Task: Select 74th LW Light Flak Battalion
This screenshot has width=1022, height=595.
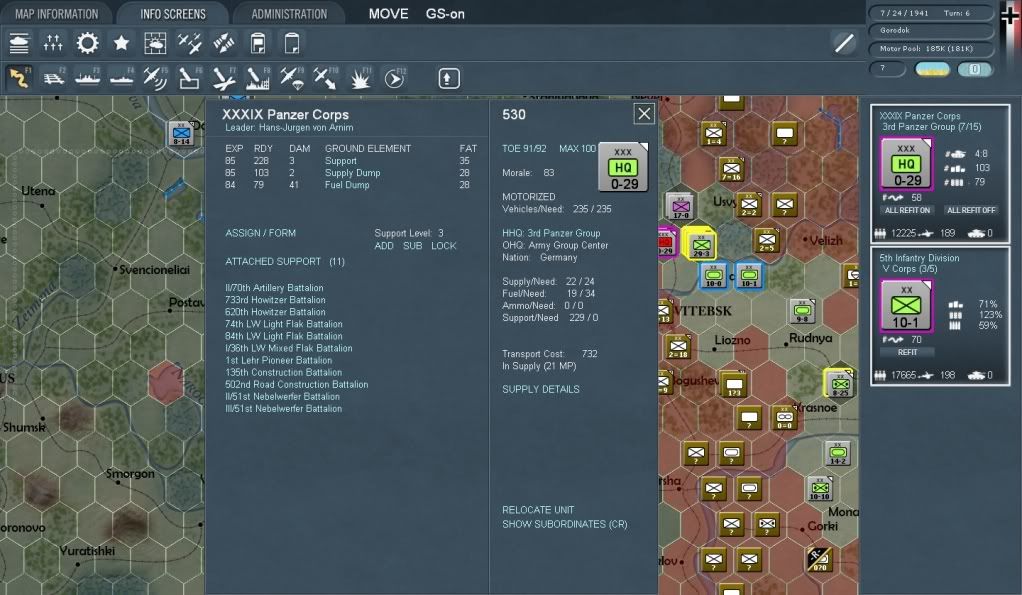Action: coord(284,324)
